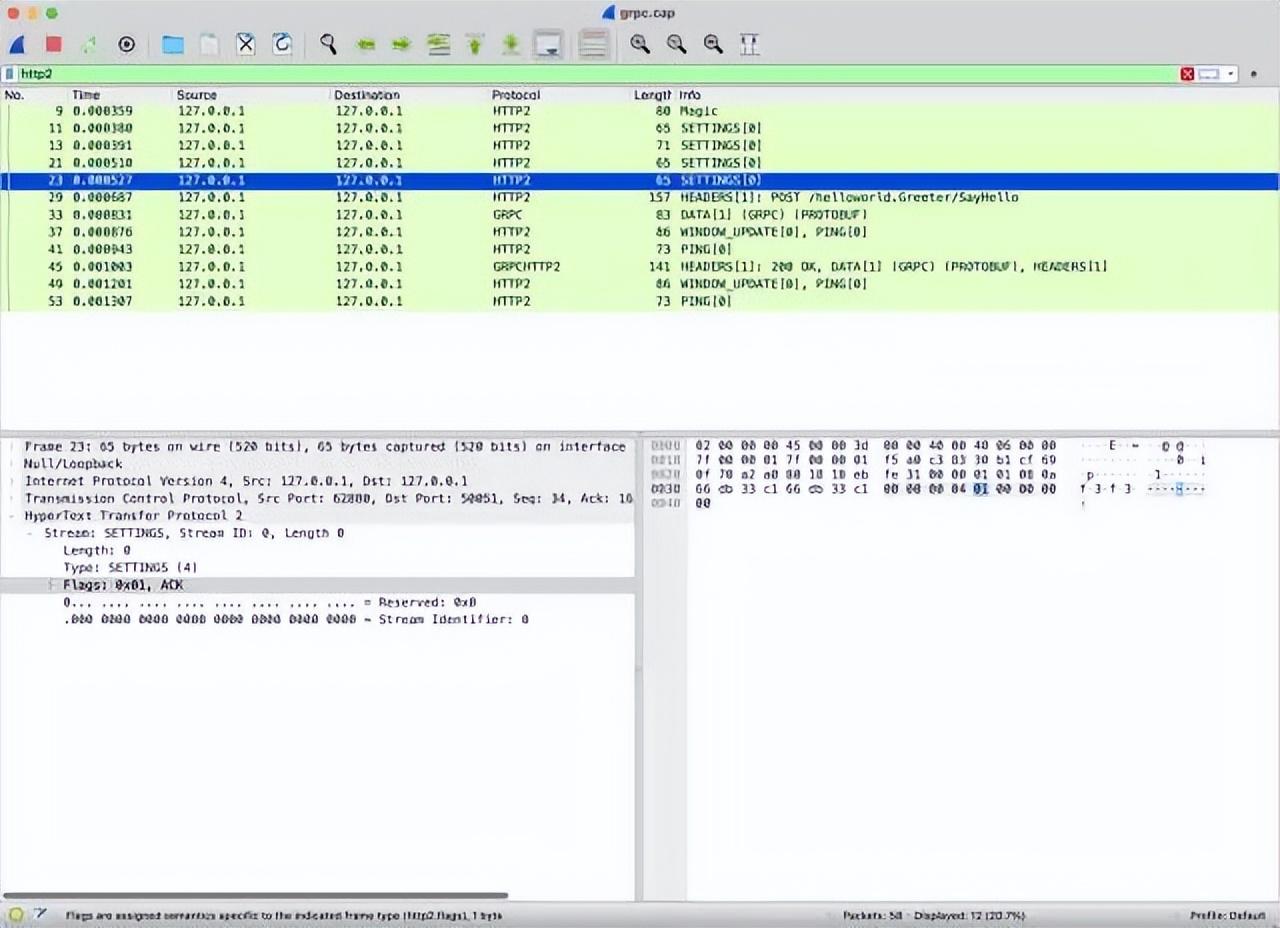Select packet 29 POST SayHello HEADERS
The width and height of the screenshot is (1280, 928).
pyautogui.click(x=640, y=197)
